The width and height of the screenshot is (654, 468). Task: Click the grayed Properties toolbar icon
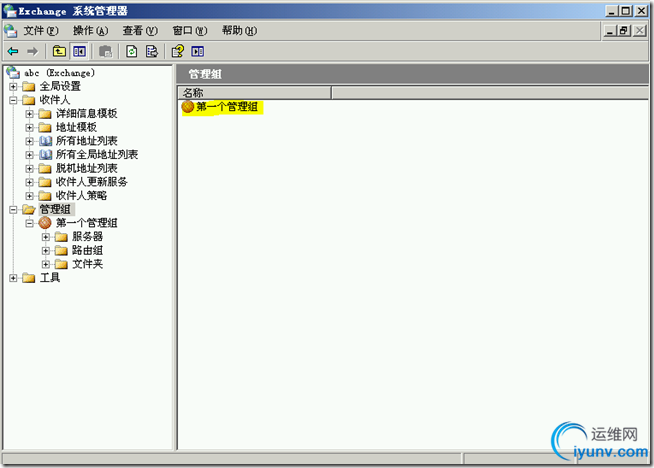106,51
